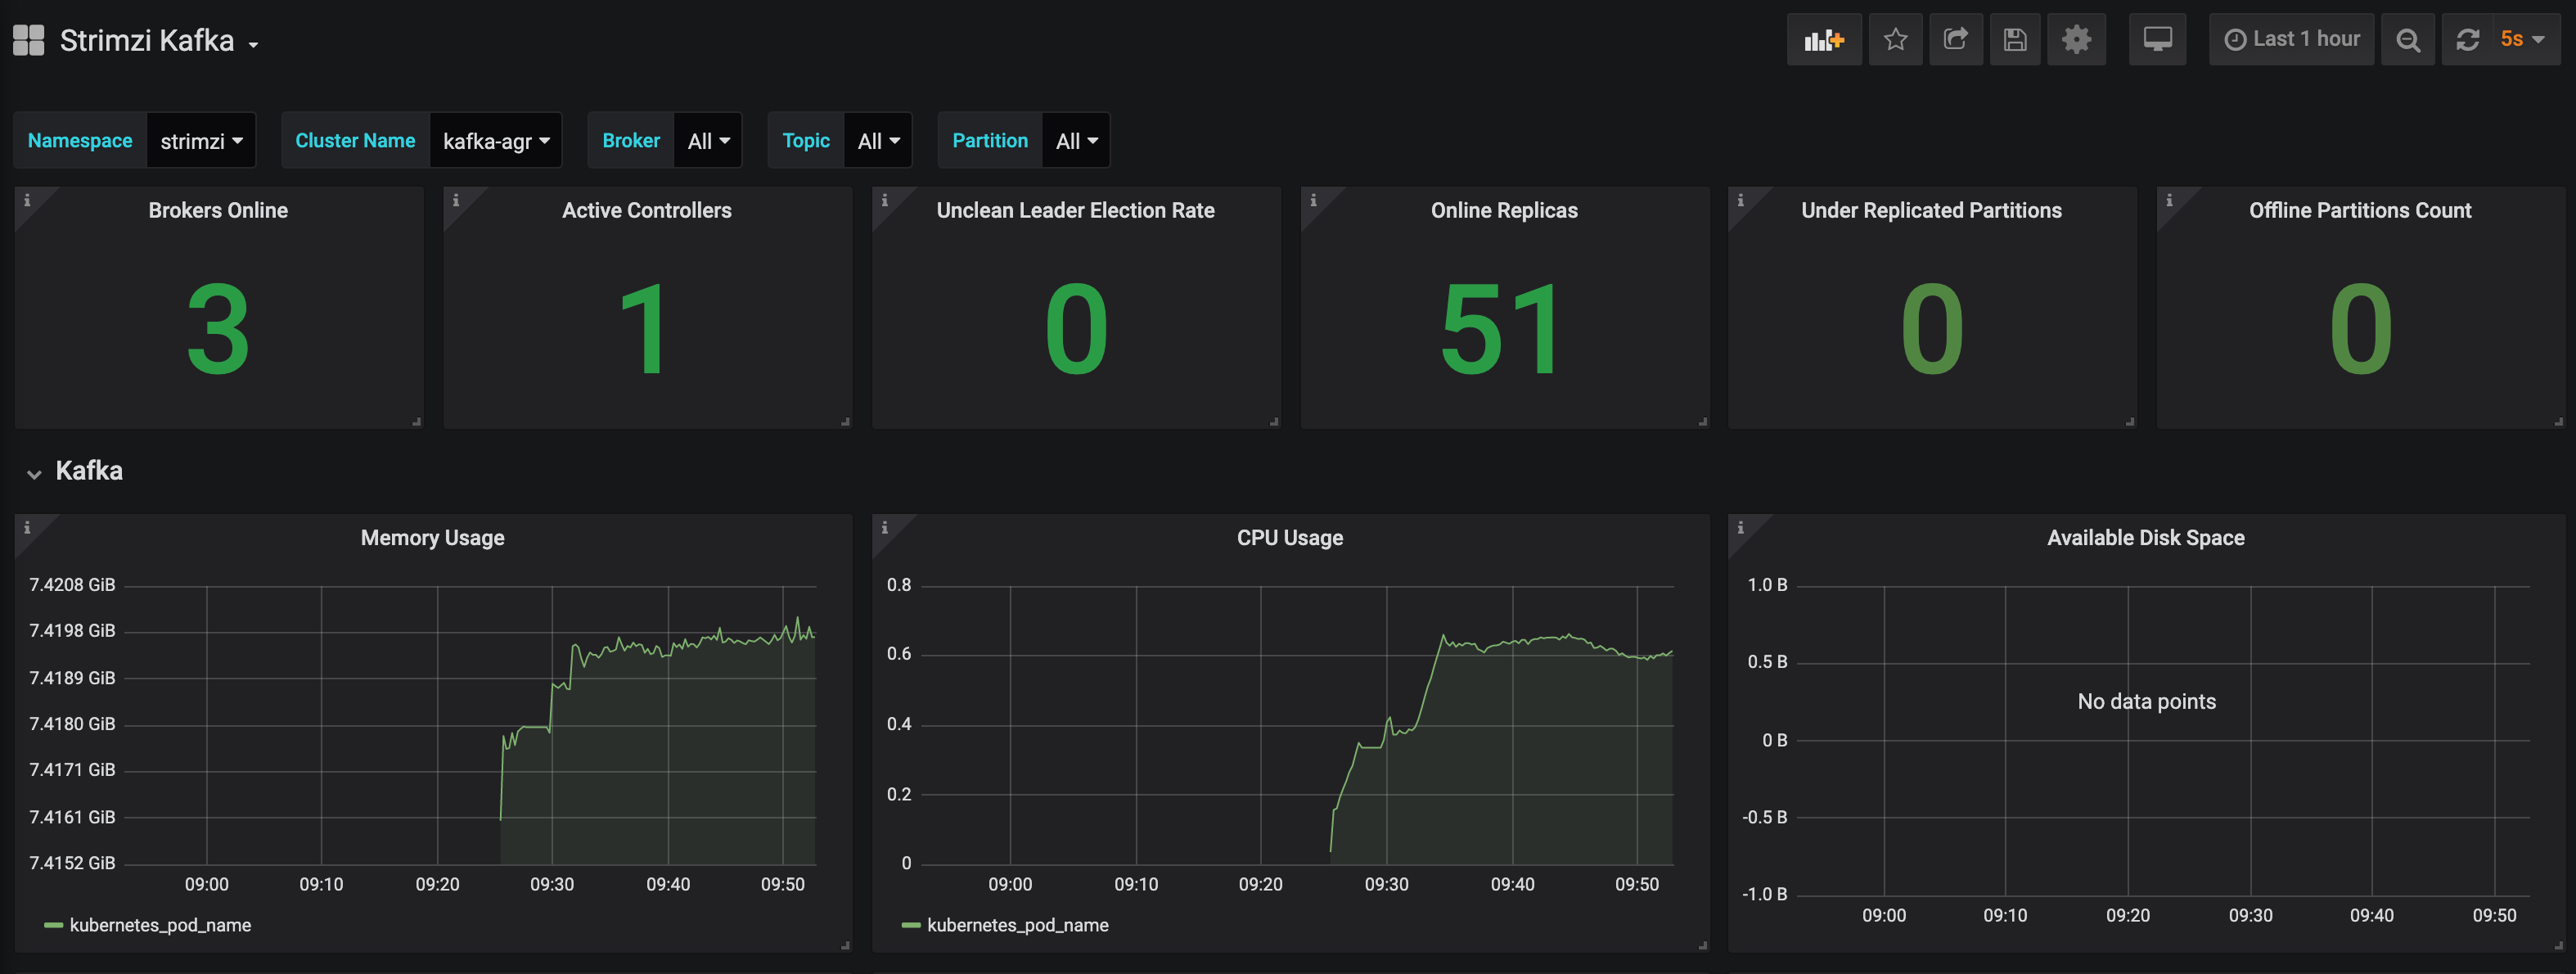
Task: Click the zoom out time range icon
Action: click(x=2408, y=40)
